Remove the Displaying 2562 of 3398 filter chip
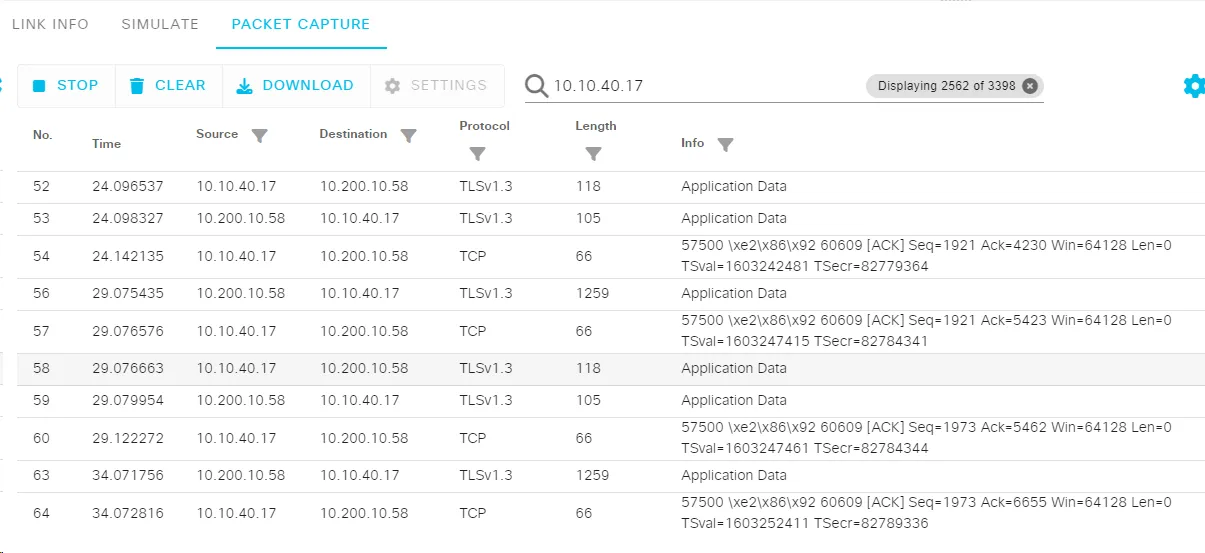The image size is (1205, 553). [x=1030, y=86]
